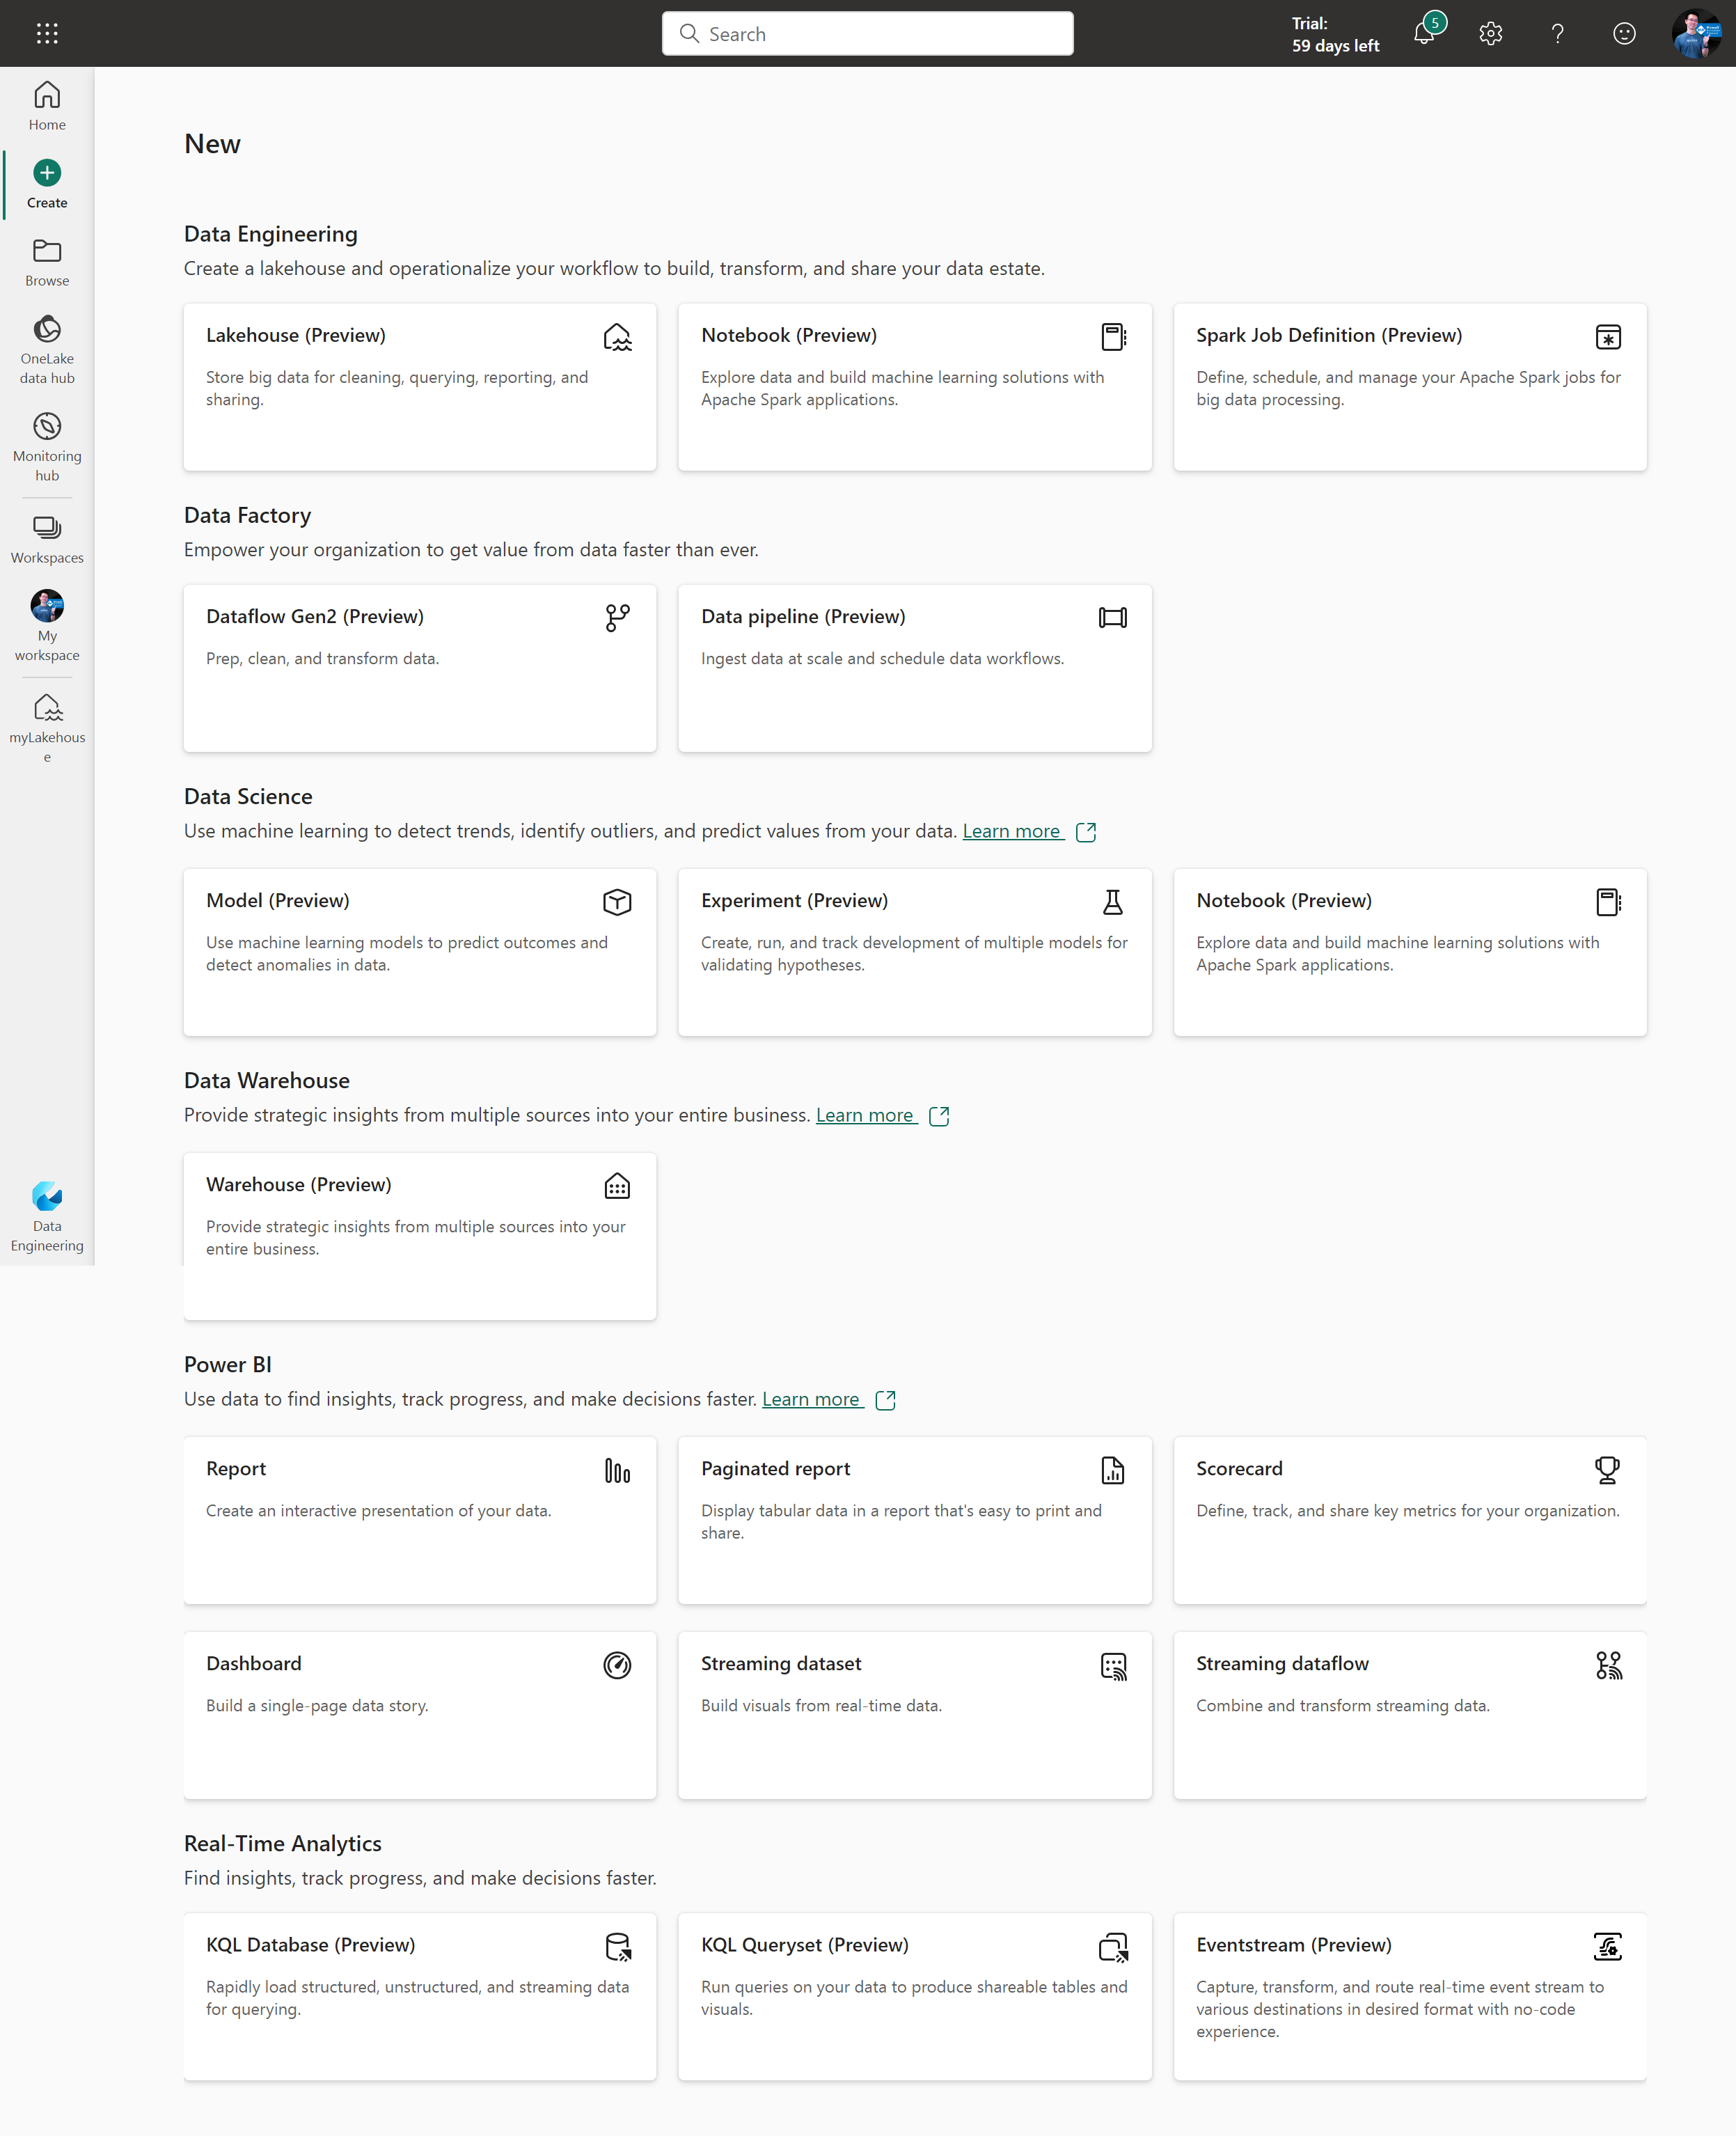Switch experience via the Data Engineering icon

(x=46, y=1212)
